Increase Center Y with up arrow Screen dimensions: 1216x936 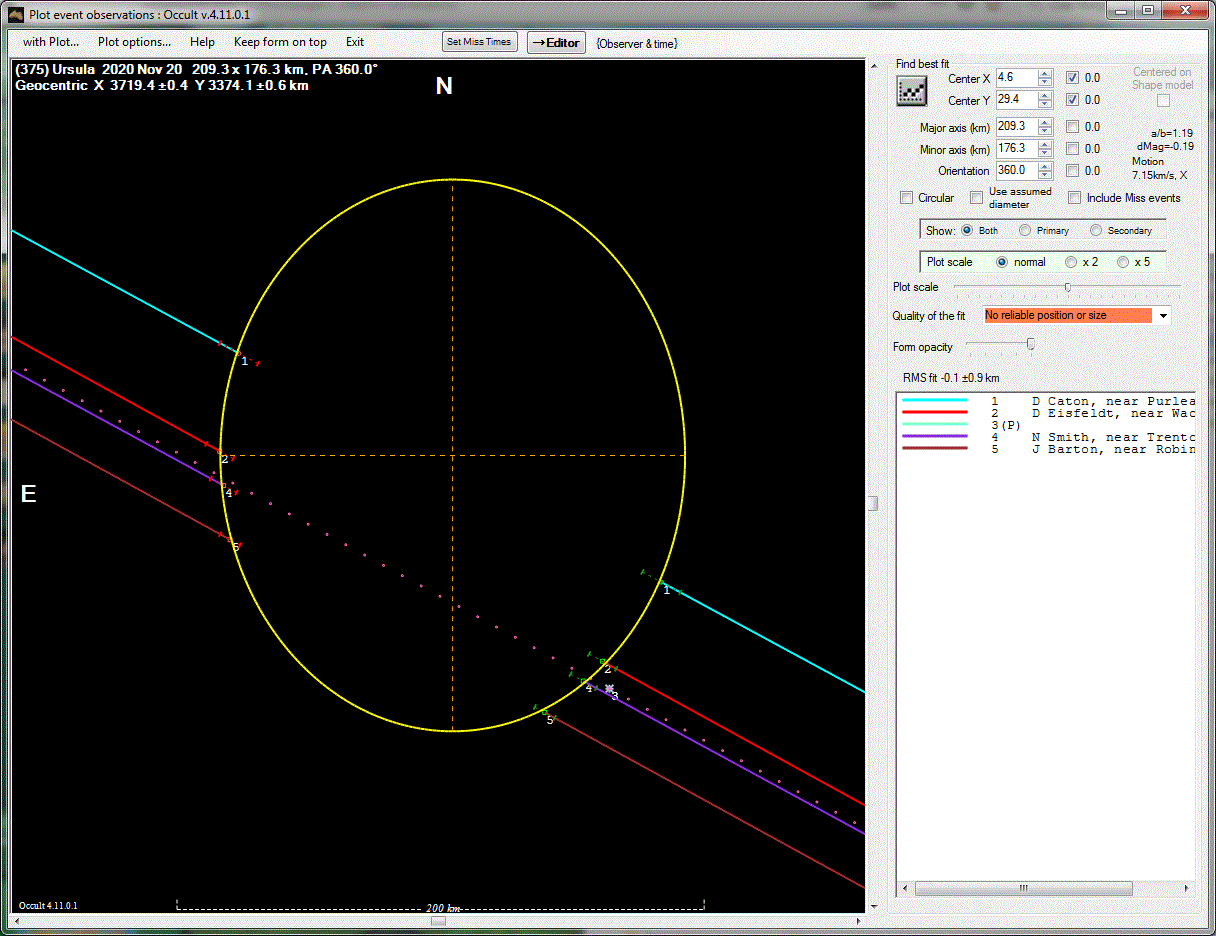(x=1045, y=96)
